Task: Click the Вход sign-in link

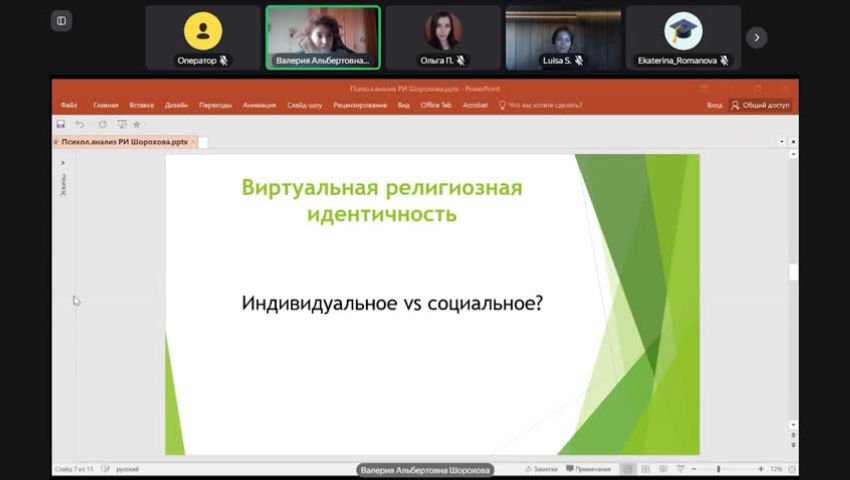Action: pos(714,105)
